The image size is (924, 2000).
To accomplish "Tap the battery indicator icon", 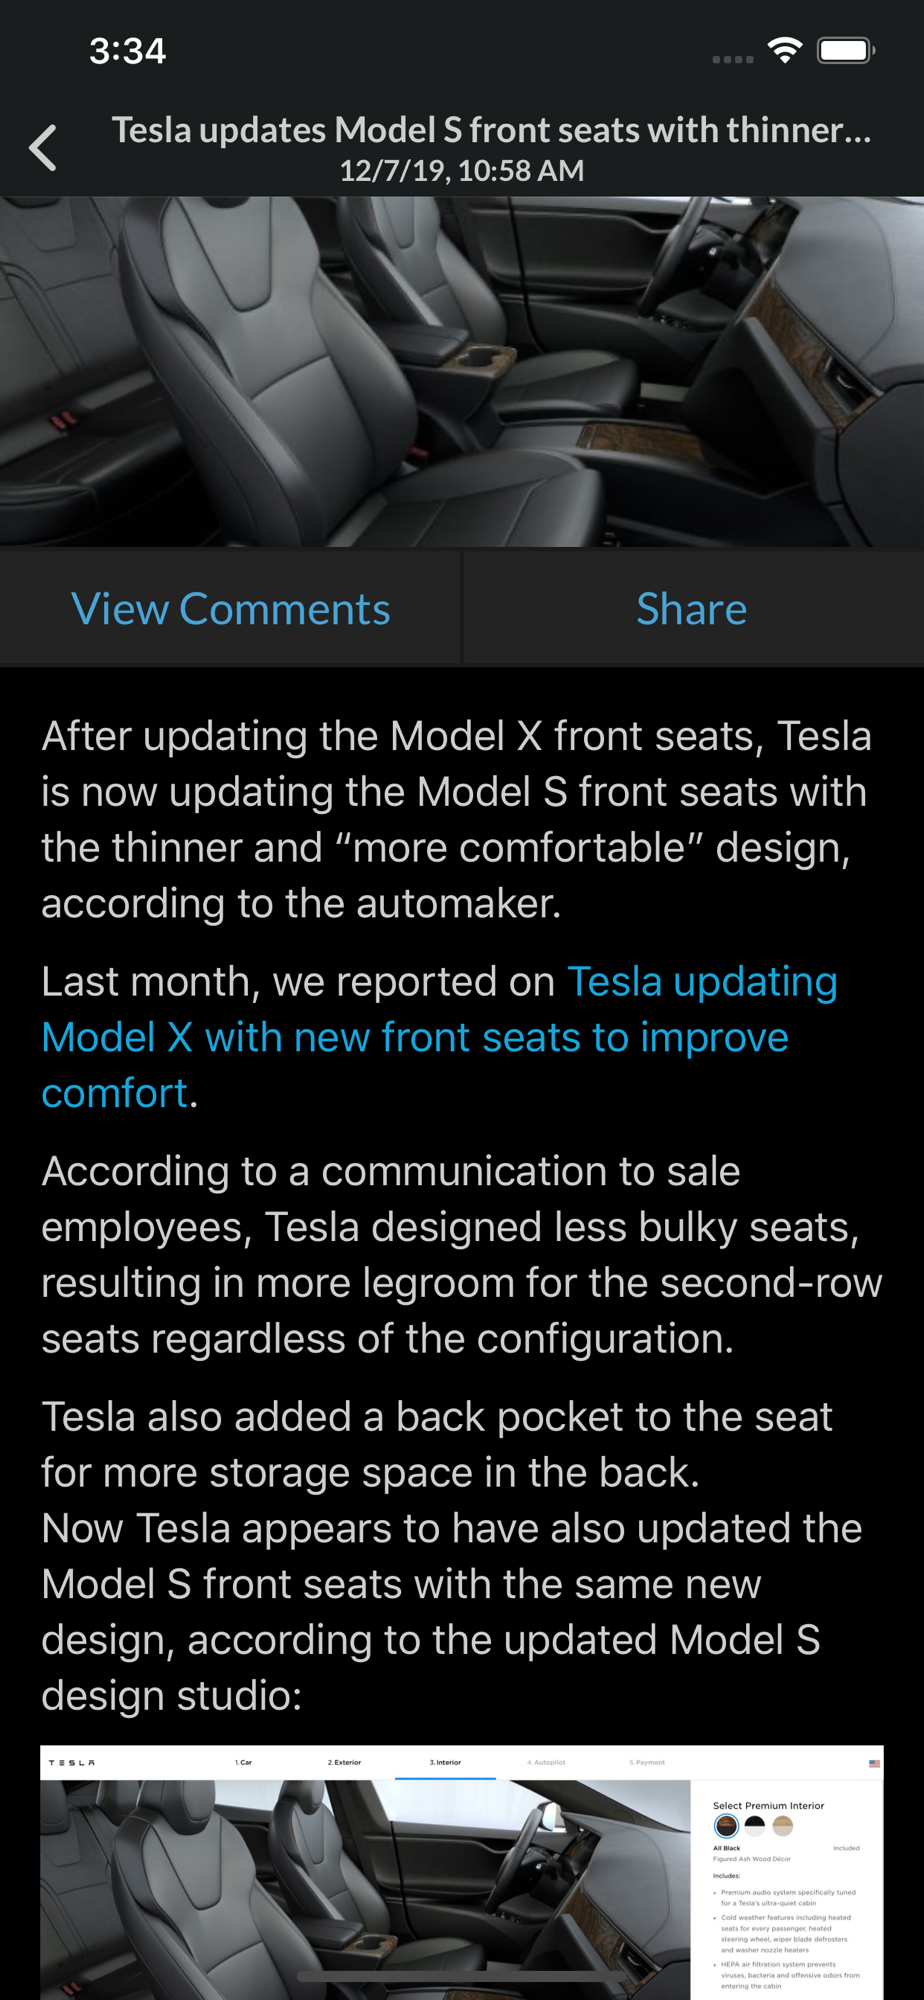I will pos(845,50).
